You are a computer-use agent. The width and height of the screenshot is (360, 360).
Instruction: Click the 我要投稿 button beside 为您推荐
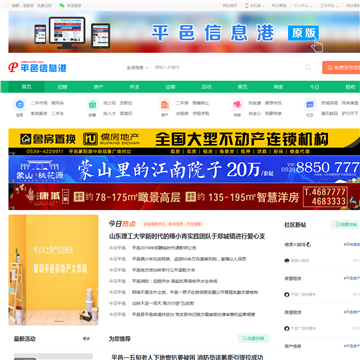click(x=253, y=338)
